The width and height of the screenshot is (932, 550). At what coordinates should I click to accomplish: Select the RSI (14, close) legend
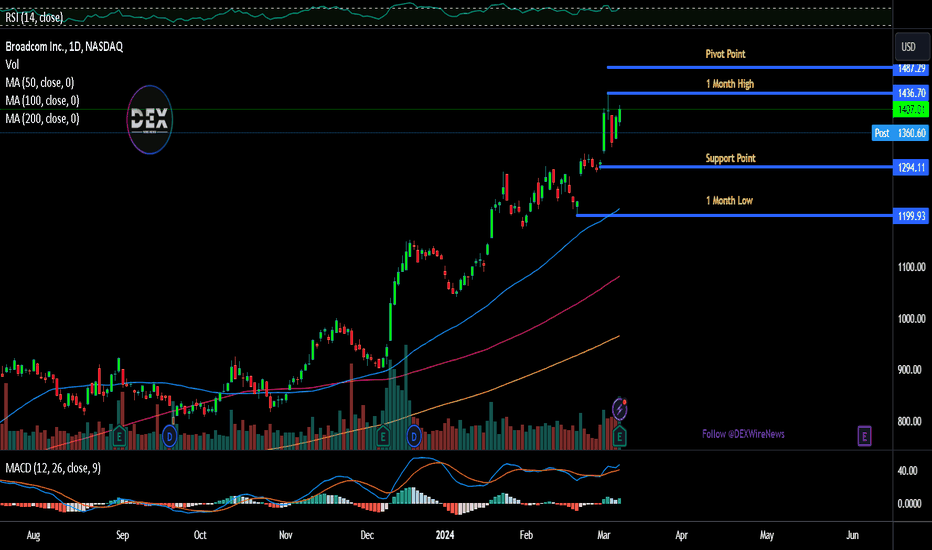(34, 18)
